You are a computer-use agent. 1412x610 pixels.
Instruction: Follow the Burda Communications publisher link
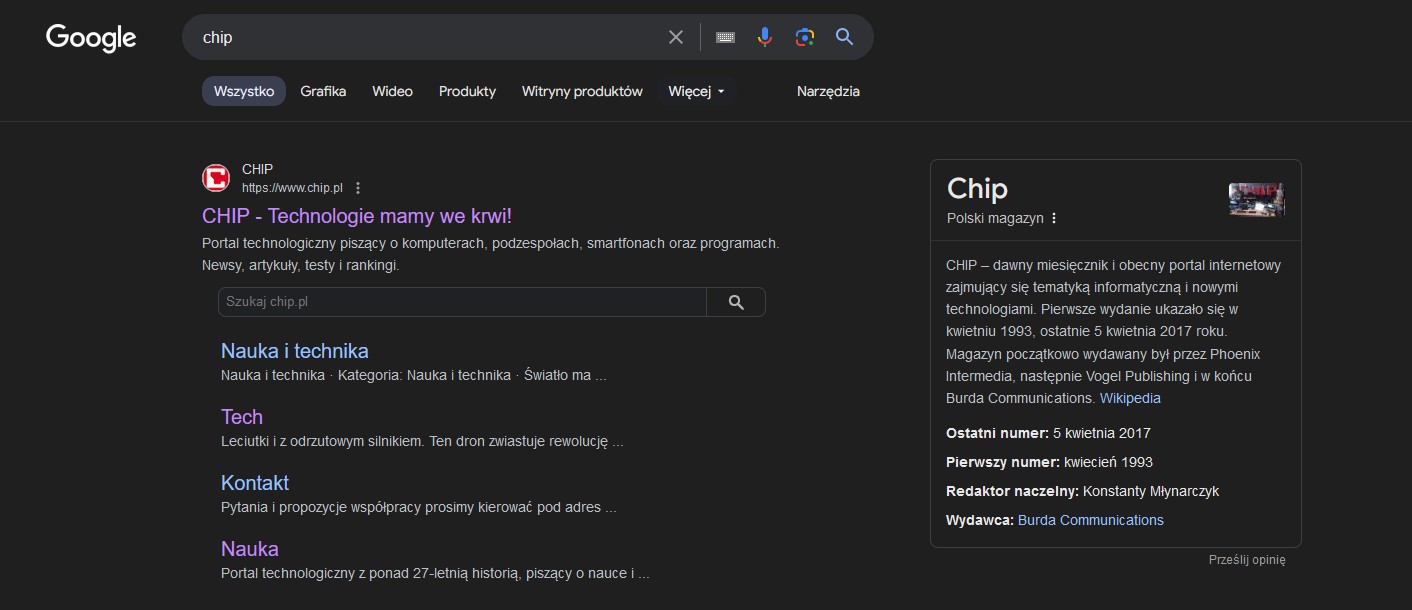pos(1090,520)
